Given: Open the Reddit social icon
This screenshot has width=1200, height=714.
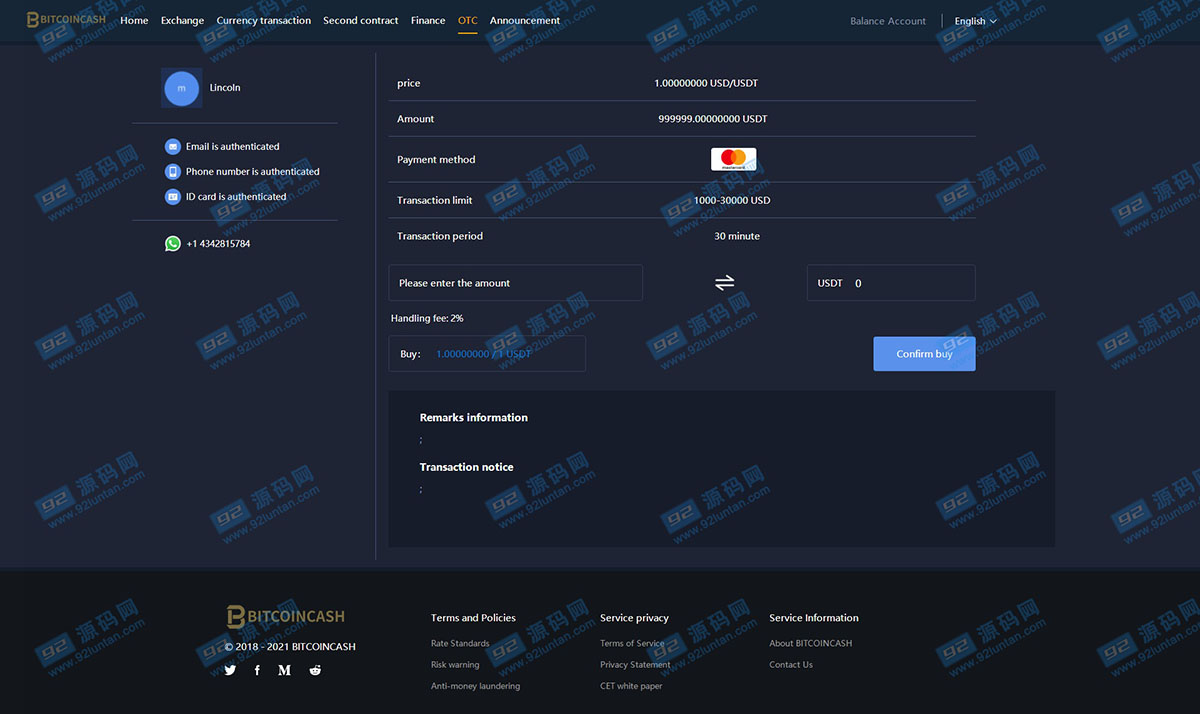Looking at the screenshot, I should pyautogui.click(x=315, y=670).
